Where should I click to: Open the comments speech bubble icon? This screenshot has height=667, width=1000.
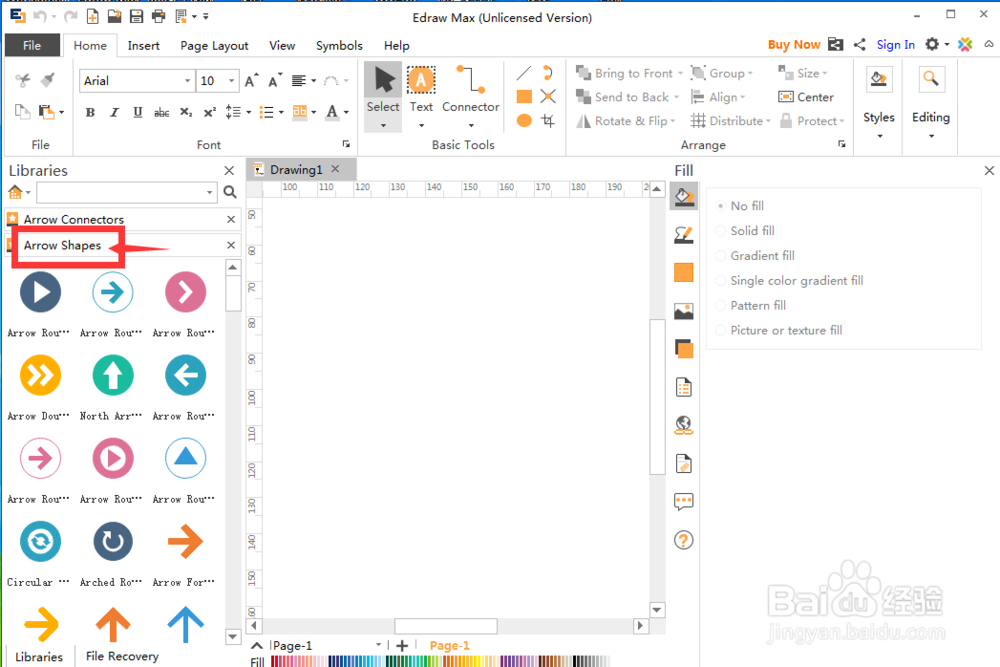[683, 502]
